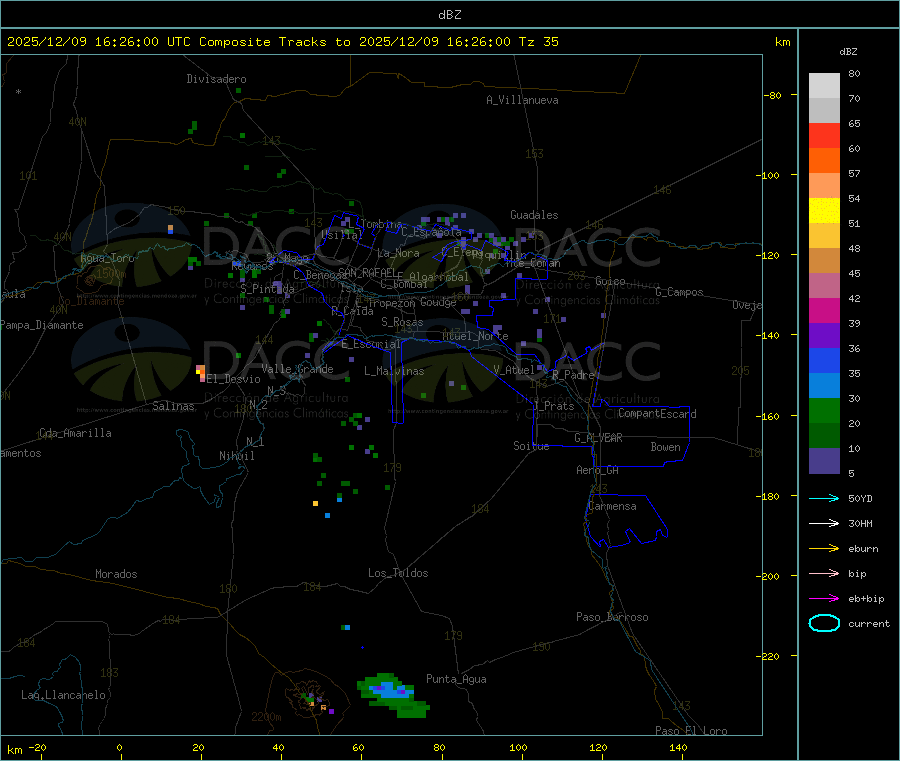Click the blue 35 dBZ color swatch

pos(824,360)
